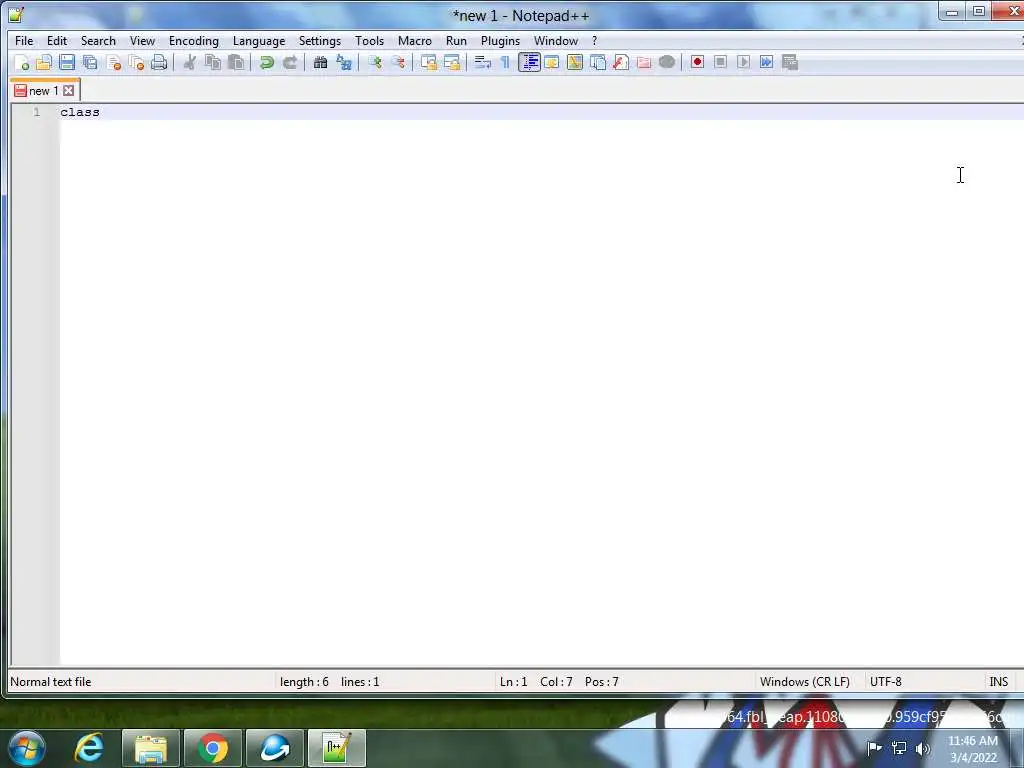The width and height of the screenshot is (1024, 768).
Task: Start macro recording with red dot icon
Action: (697, 63)
